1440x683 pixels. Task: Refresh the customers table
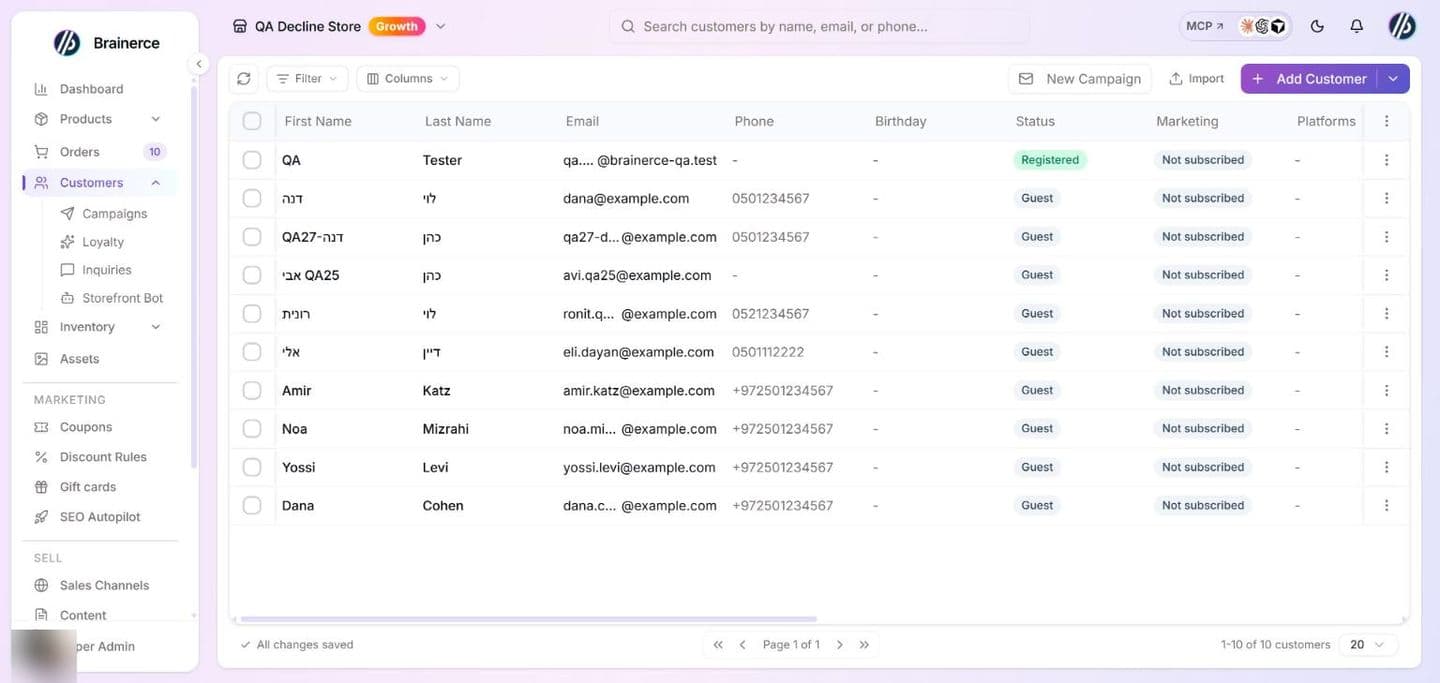click(244, 79)
